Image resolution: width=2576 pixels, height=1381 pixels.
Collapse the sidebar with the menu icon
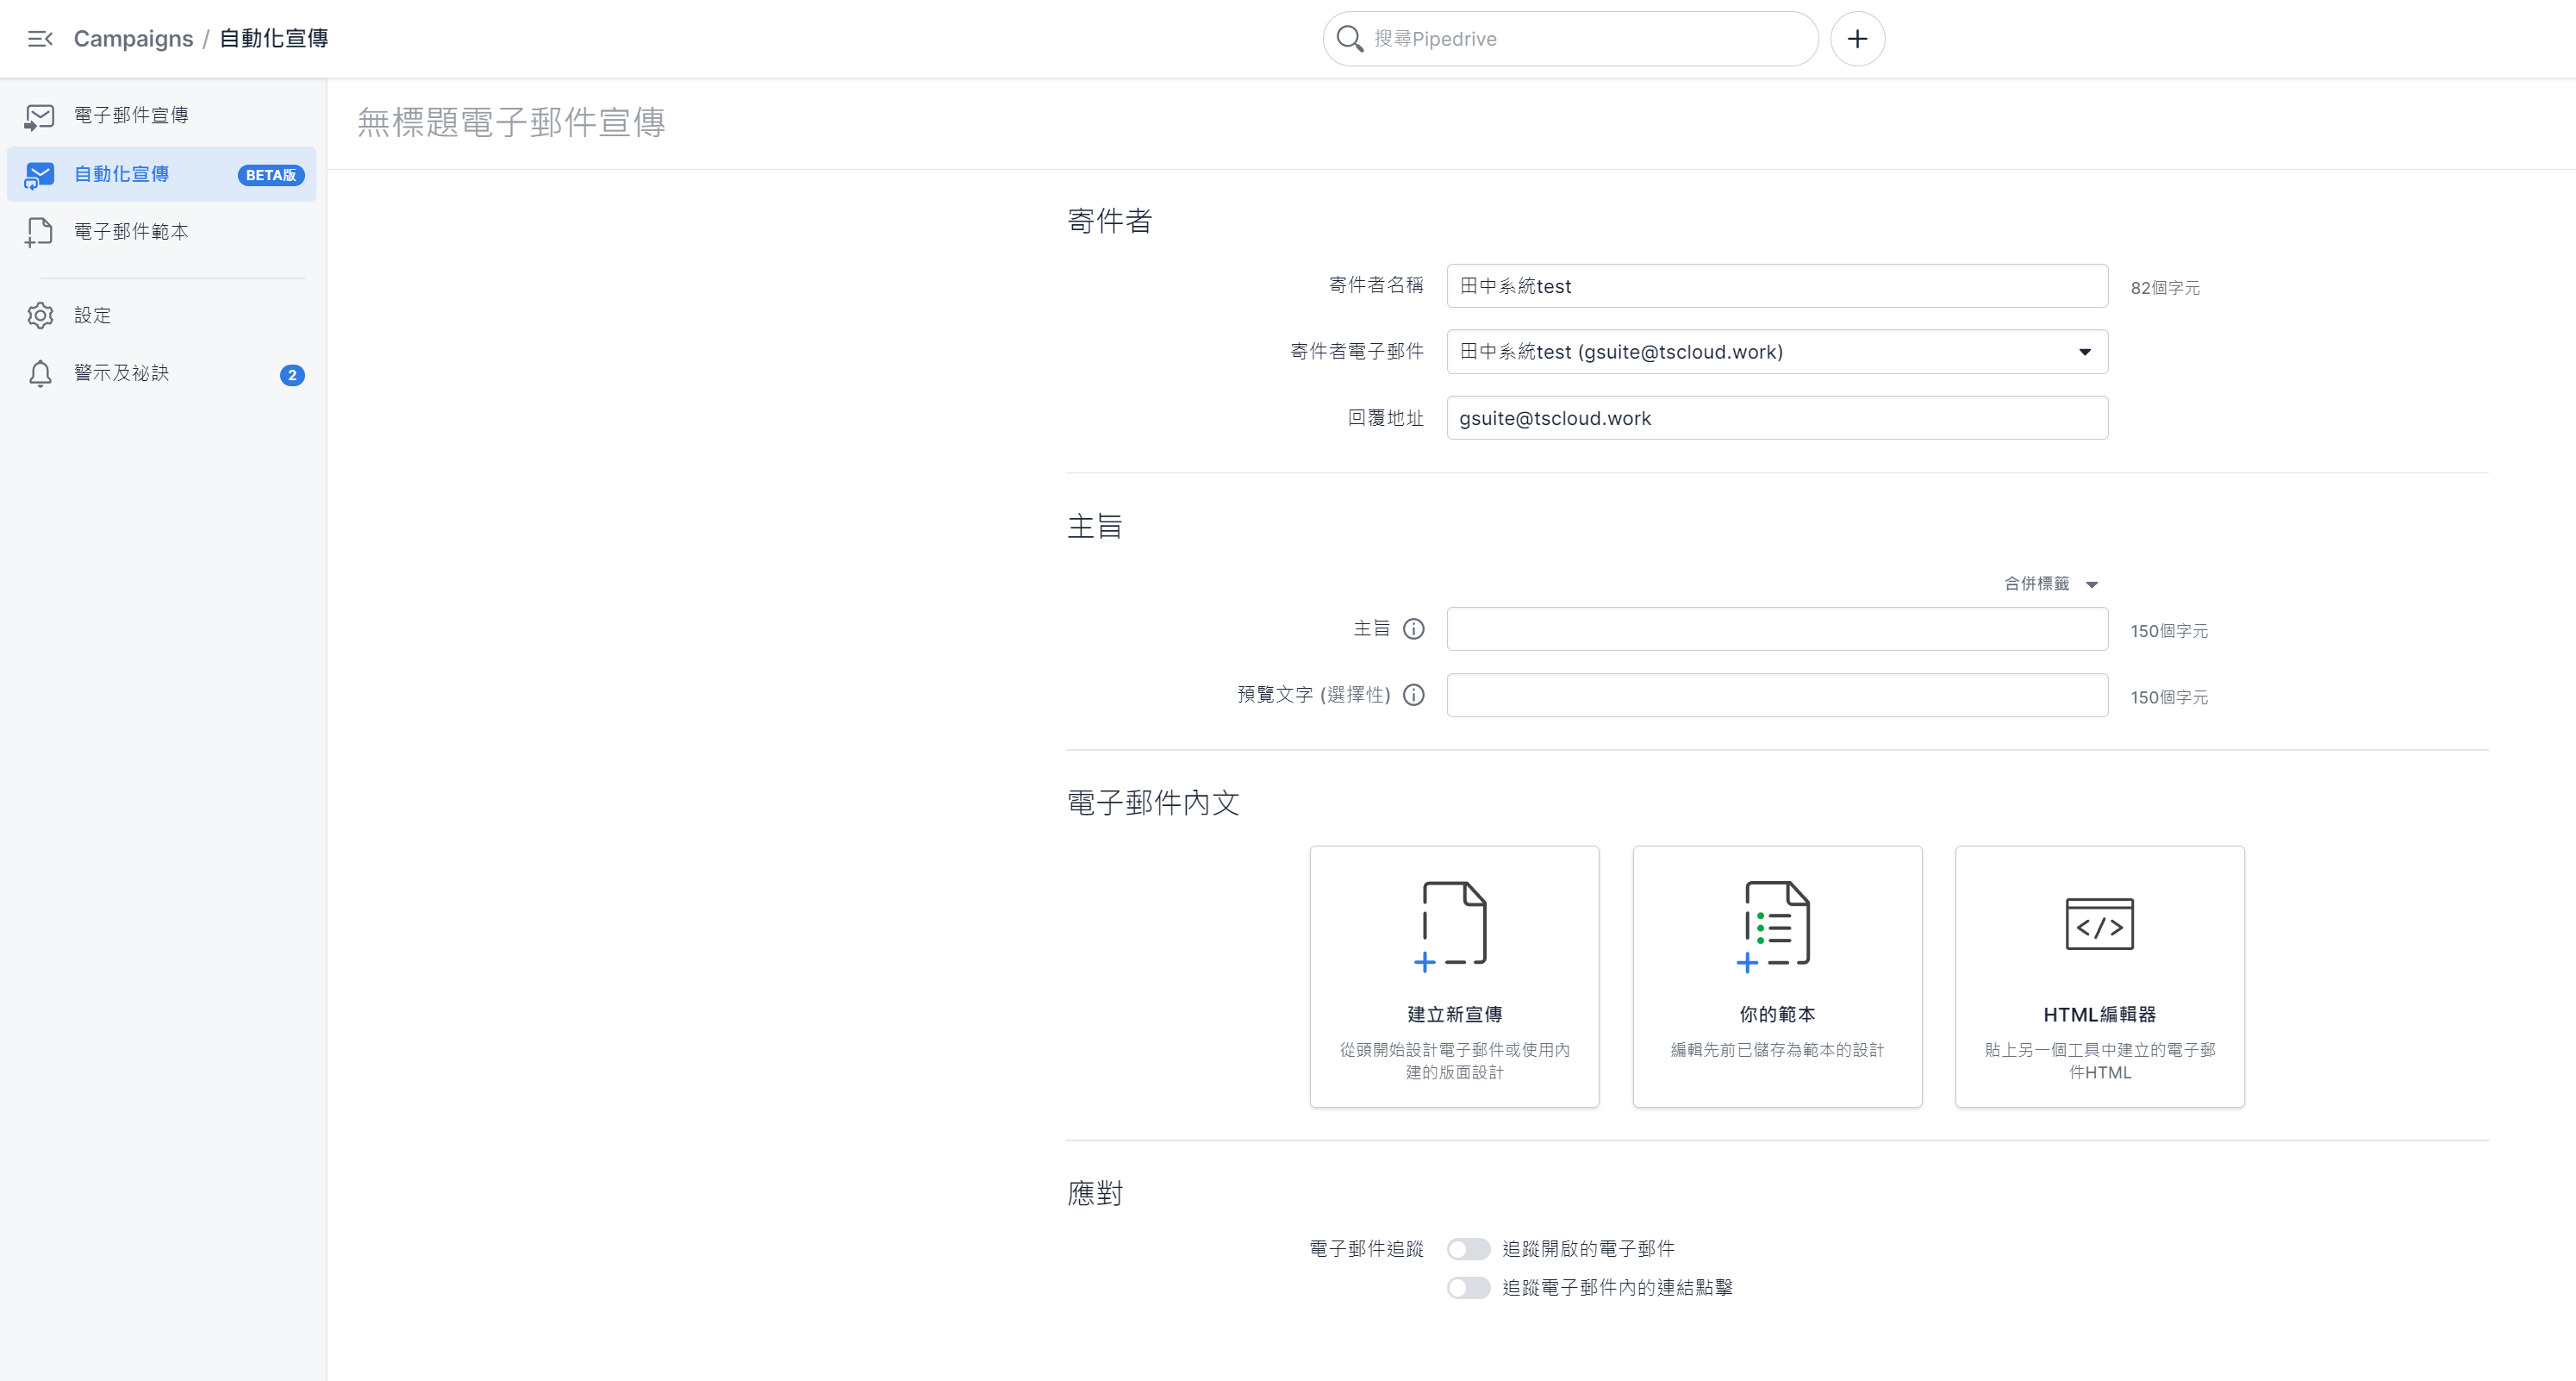(x=40, y=38)
